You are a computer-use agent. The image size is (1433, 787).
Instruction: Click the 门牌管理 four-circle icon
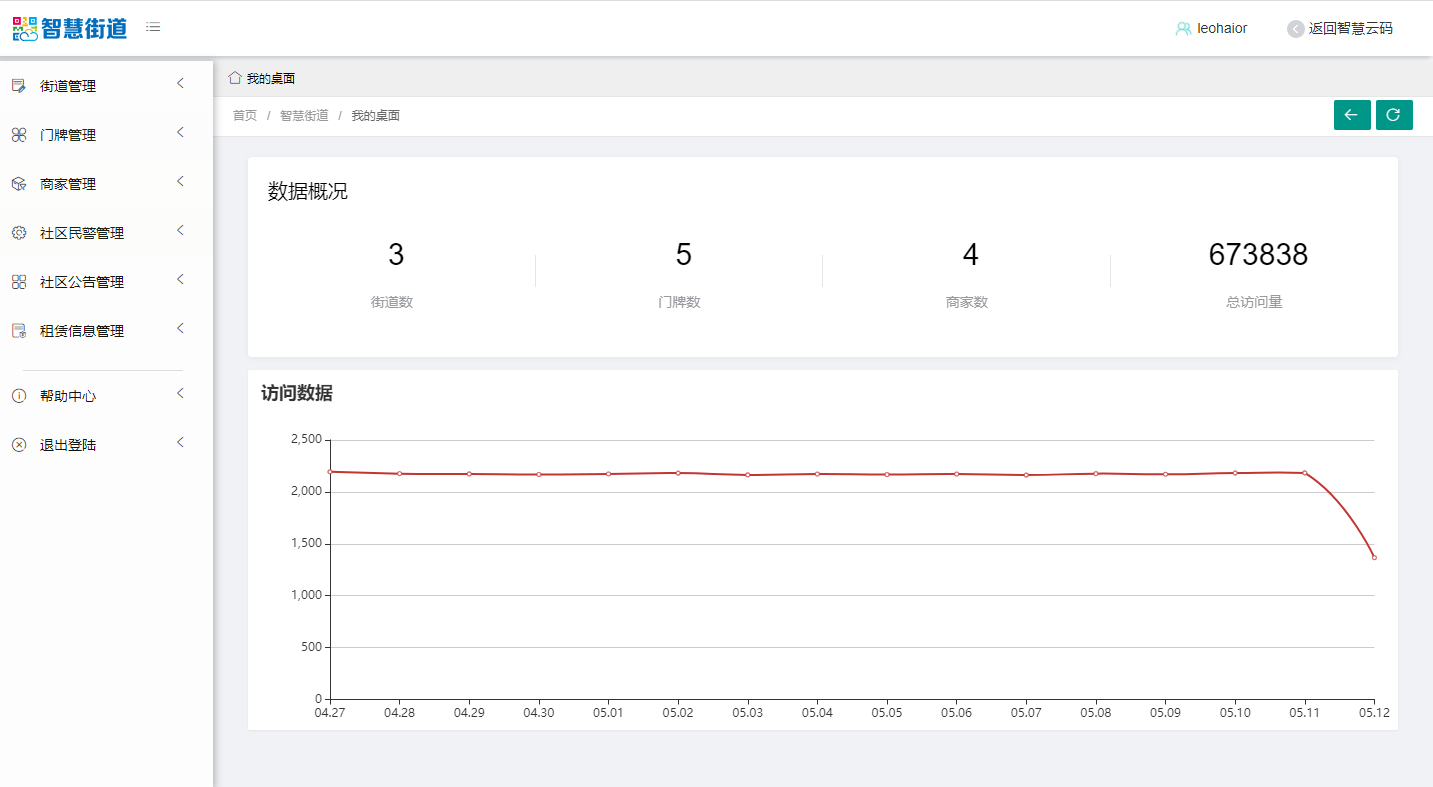(x=18, y=135)
